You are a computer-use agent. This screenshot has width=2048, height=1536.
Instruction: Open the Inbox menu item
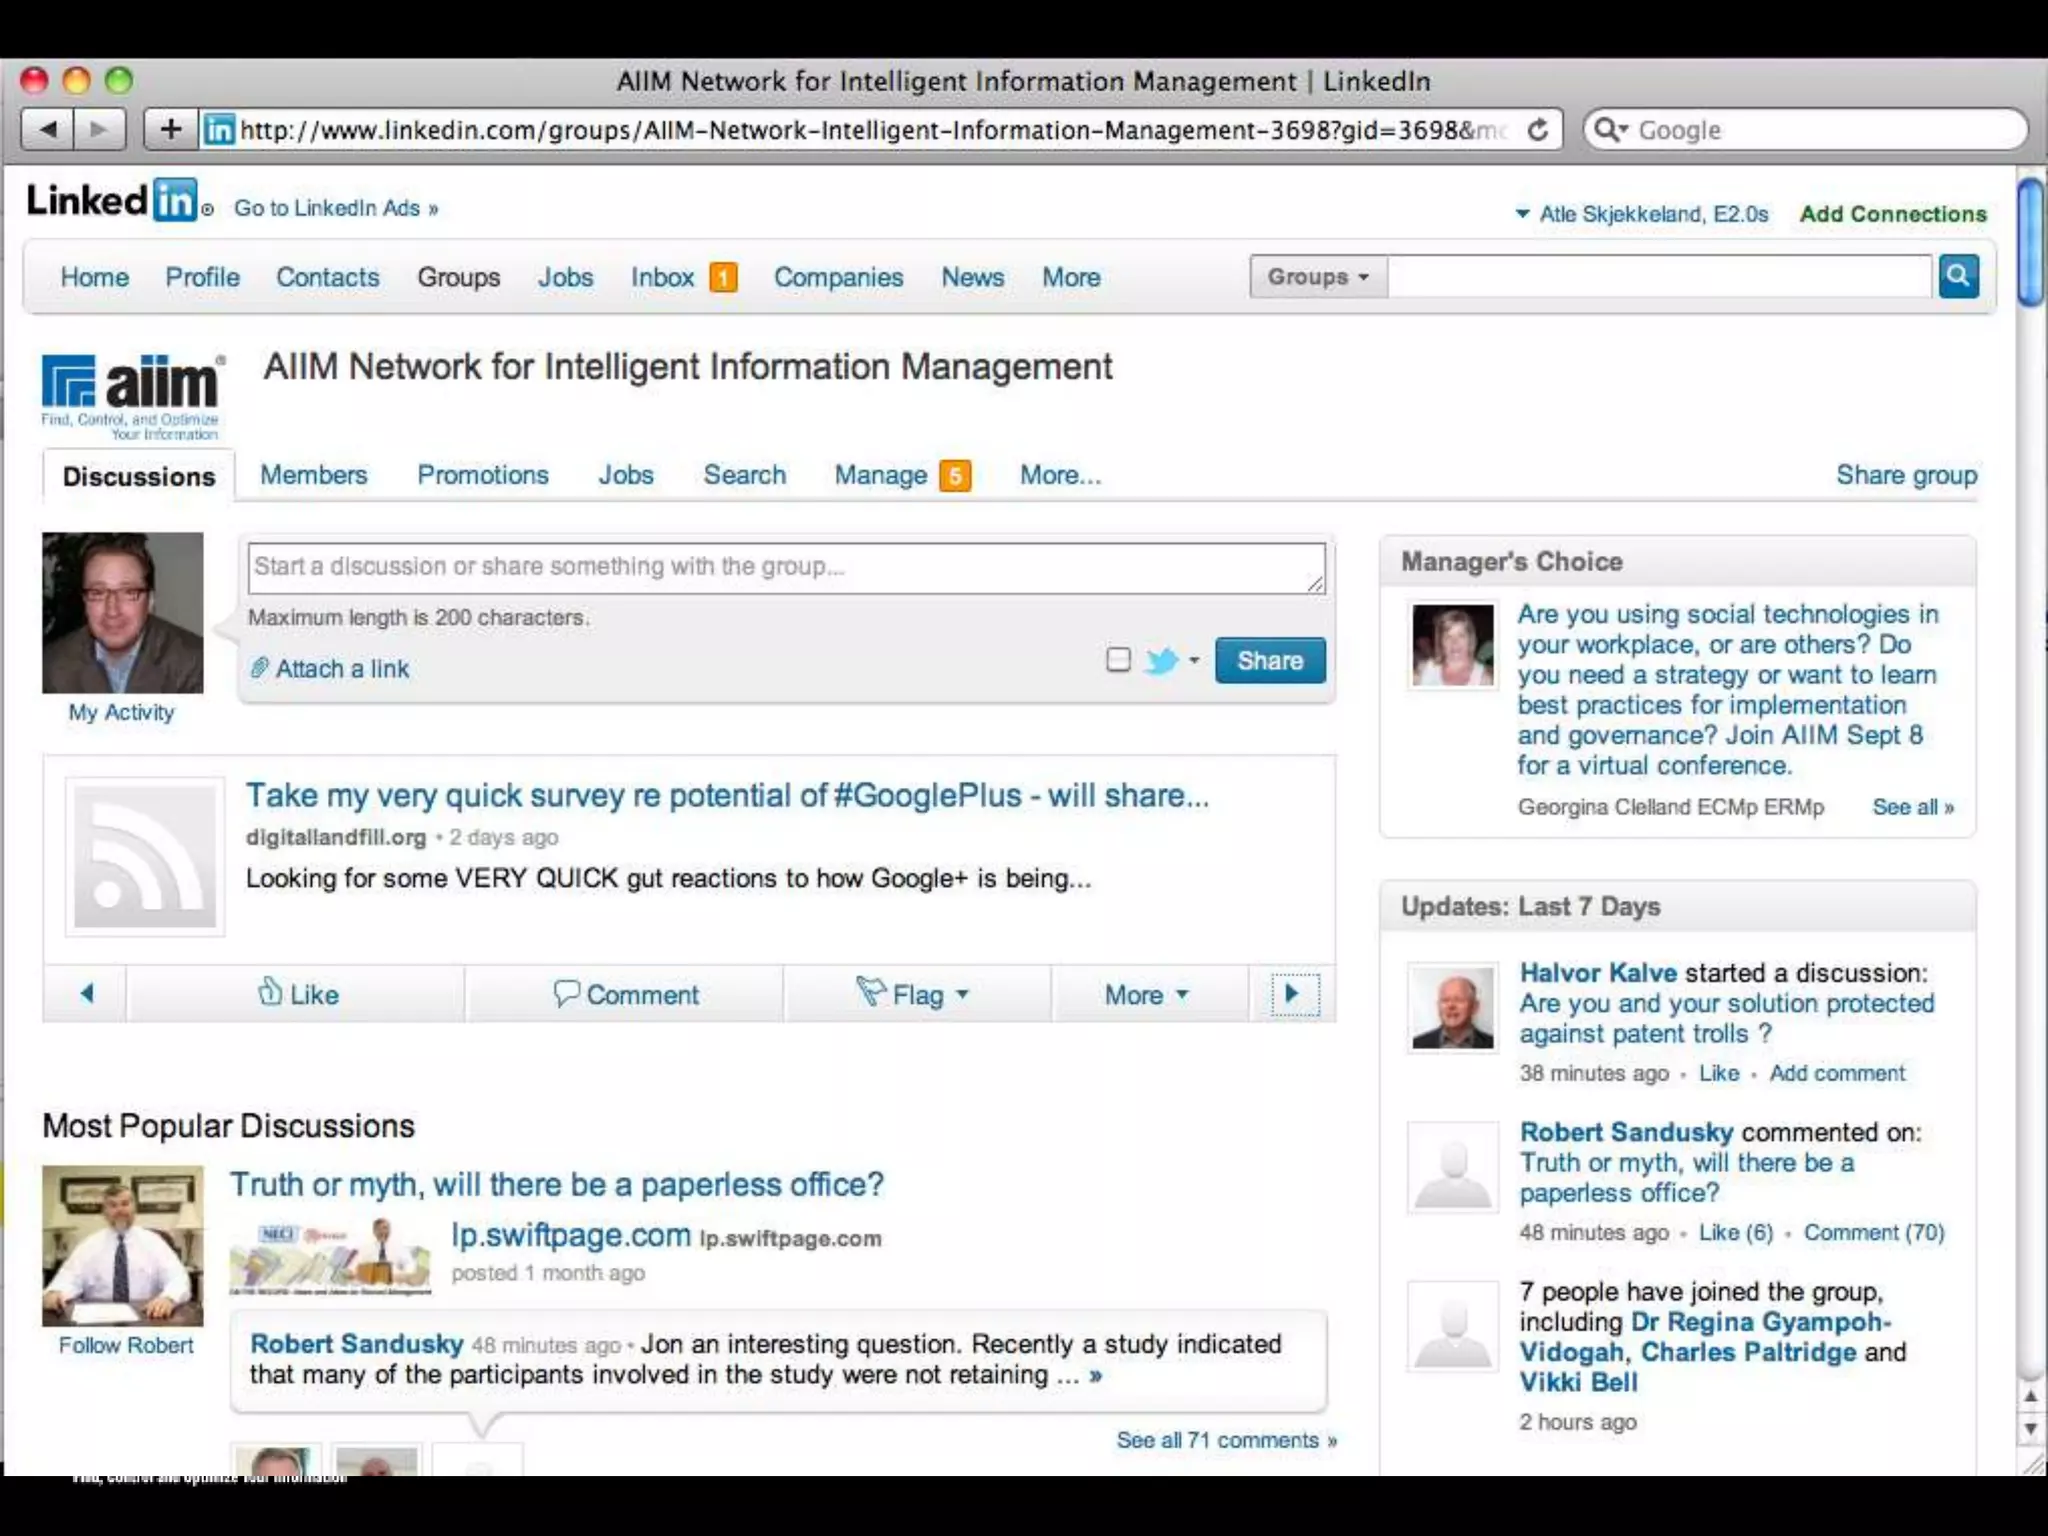coord(662,277)
